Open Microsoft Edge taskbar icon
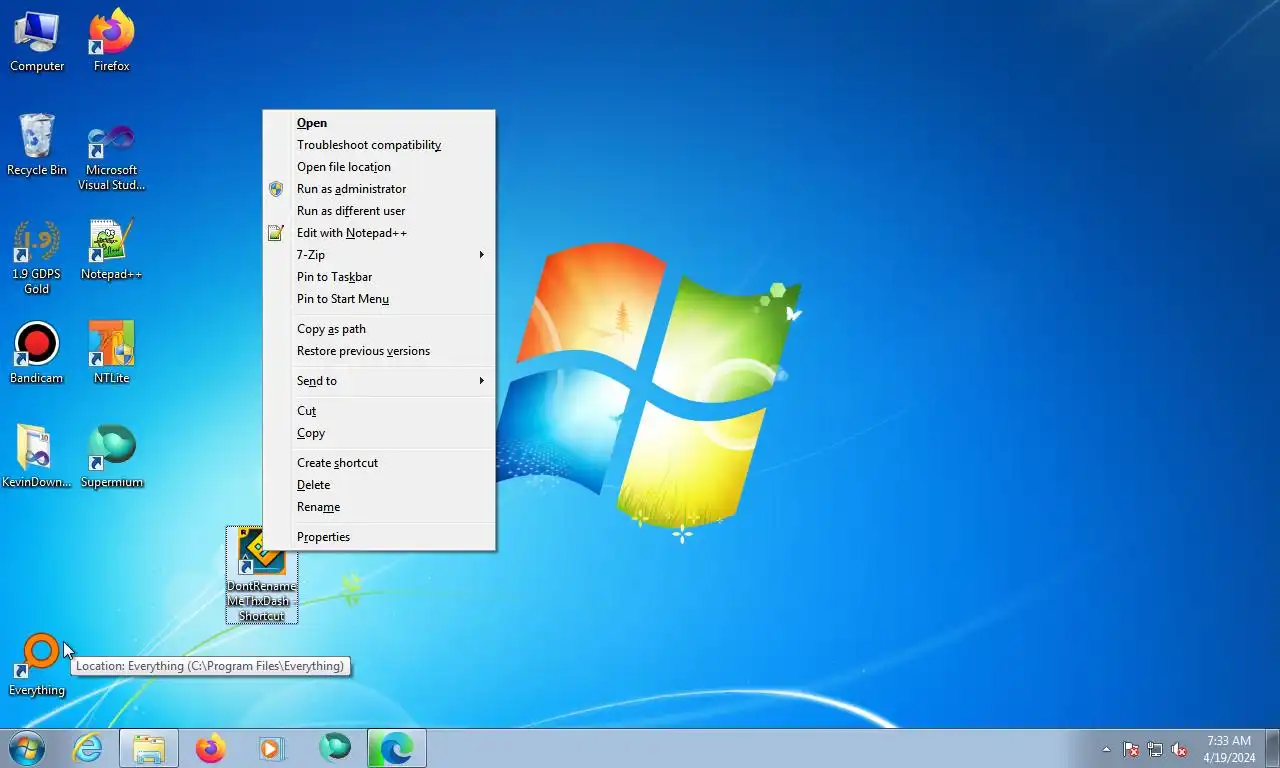 click(x=396, y=748)
